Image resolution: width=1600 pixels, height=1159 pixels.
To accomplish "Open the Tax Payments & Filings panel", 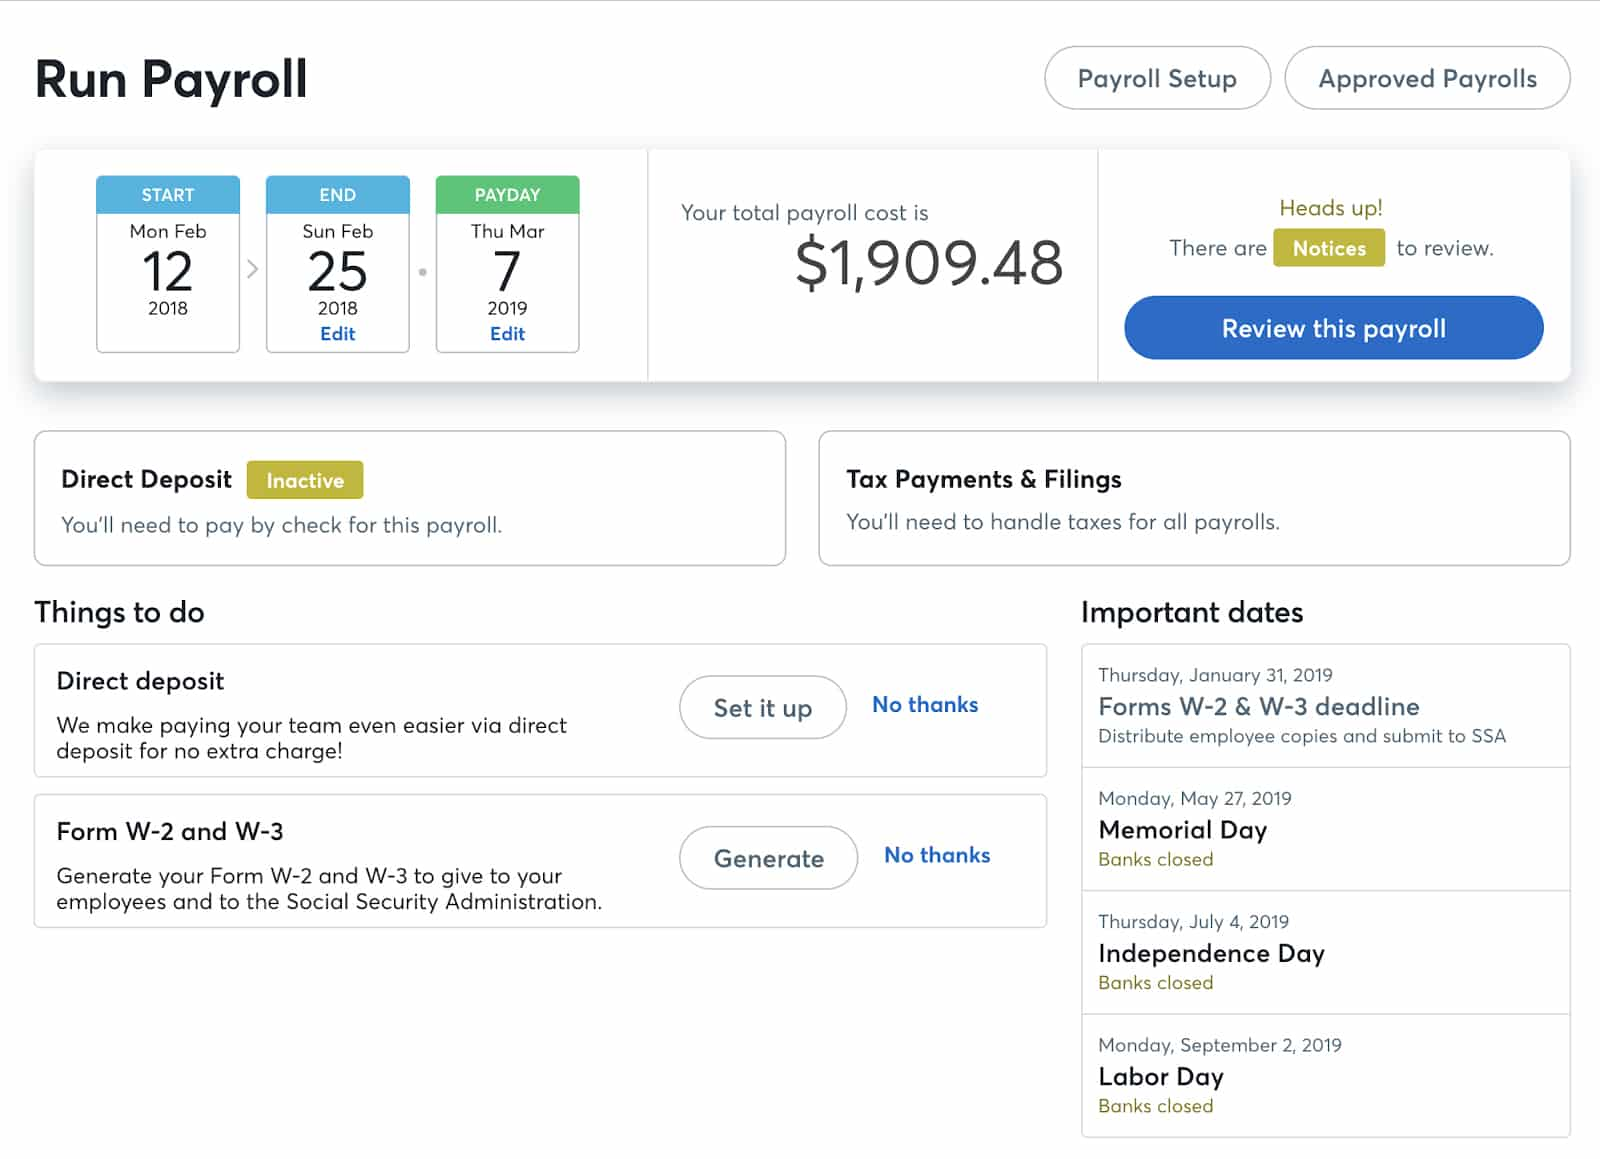I will tap(1194, 498).
